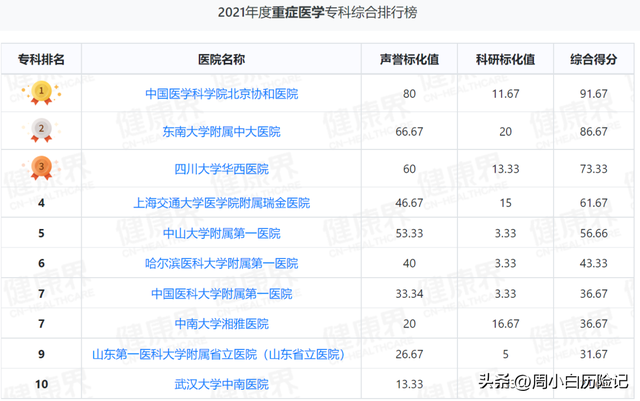
Task: Open 中国医学科学院北京协和医院 link
Action: [222, 94]
